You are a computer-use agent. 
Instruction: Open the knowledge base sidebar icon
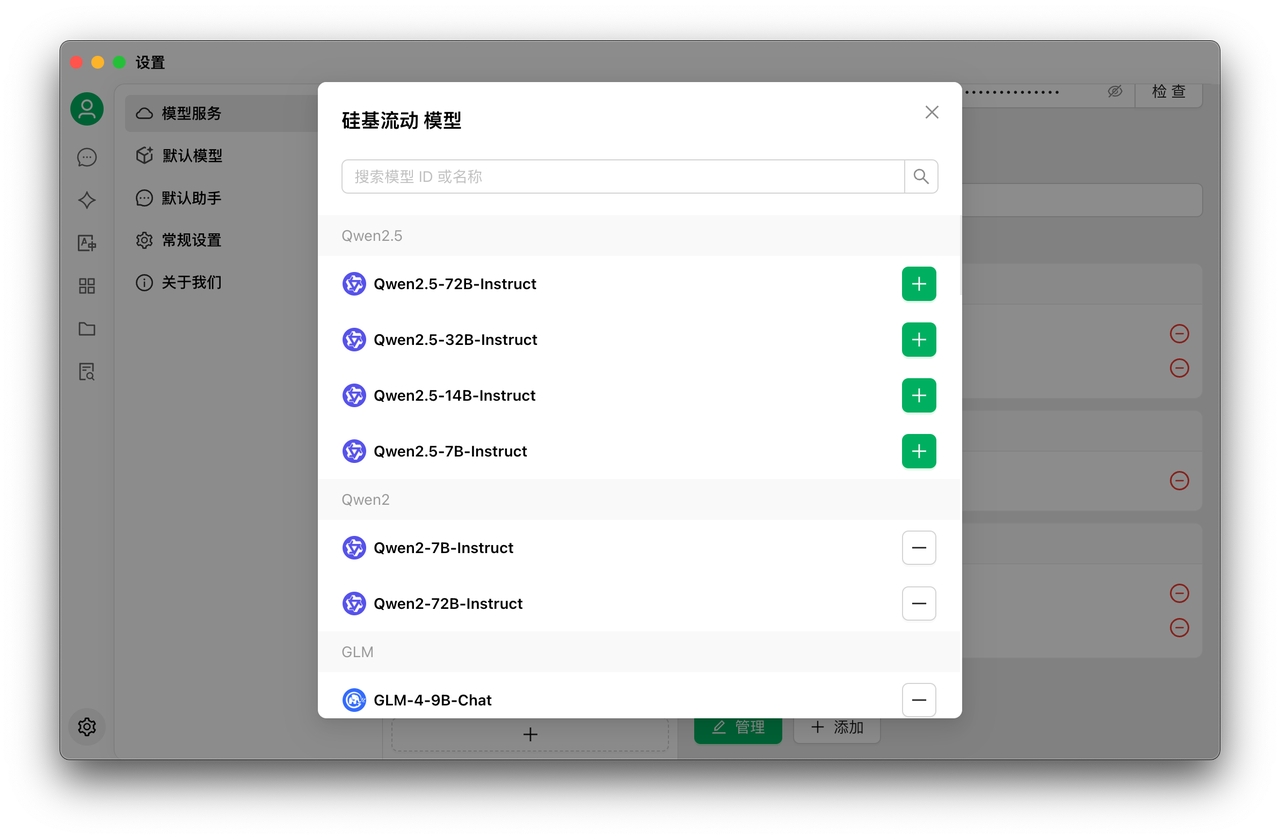click(x=87, y=372)
